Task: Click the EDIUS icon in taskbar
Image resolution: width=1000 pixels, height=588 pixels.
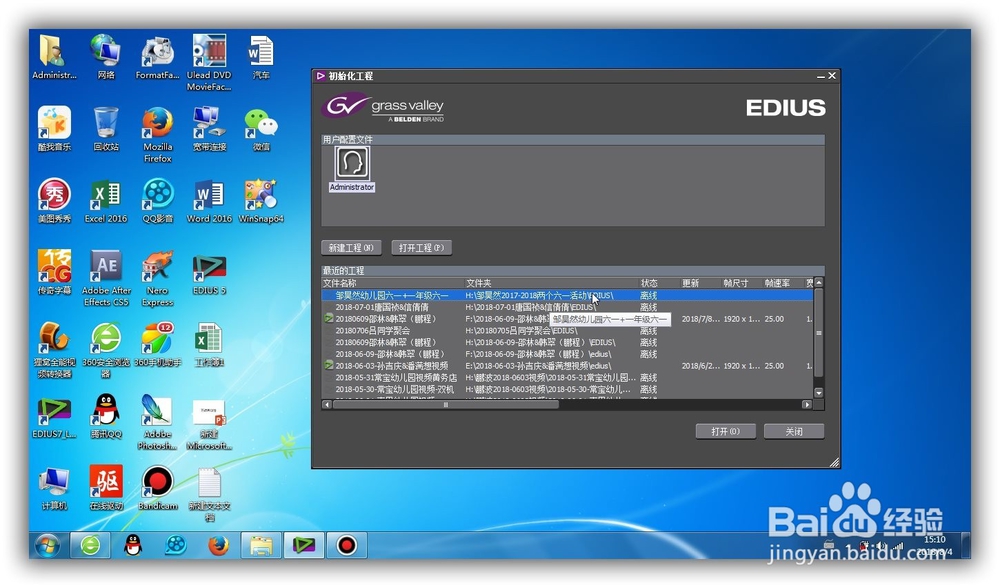Action: (304, 545)
